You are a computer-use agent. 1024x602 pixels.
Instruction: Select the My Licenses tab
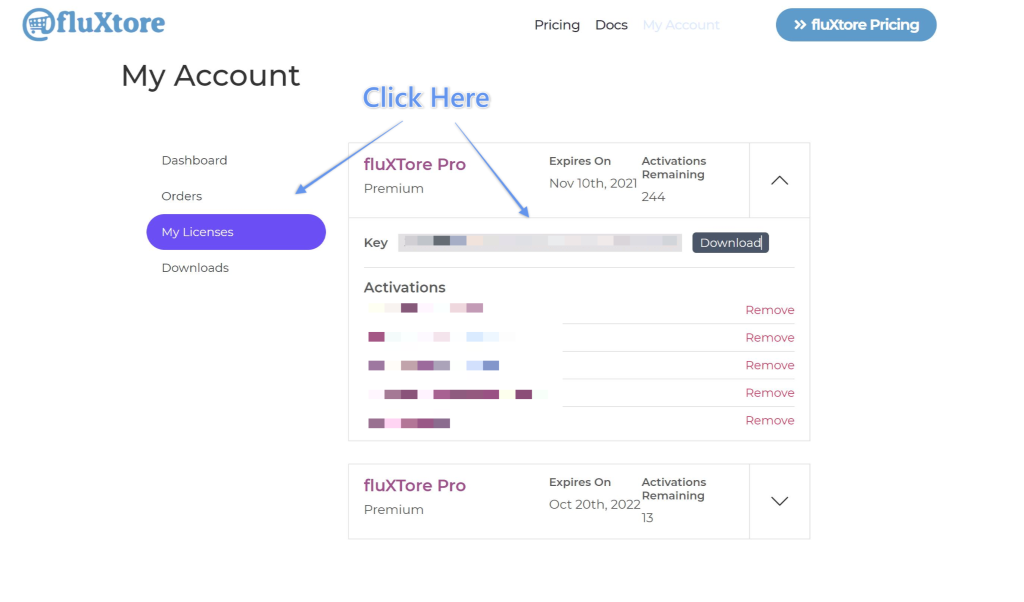pos(236,232)
